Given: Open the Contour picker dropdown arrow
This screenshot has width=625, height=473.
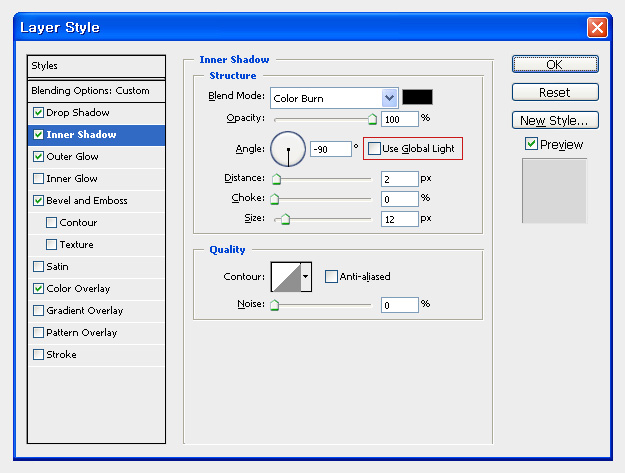Looking at the screenshot, I should [x=306, y=277].
